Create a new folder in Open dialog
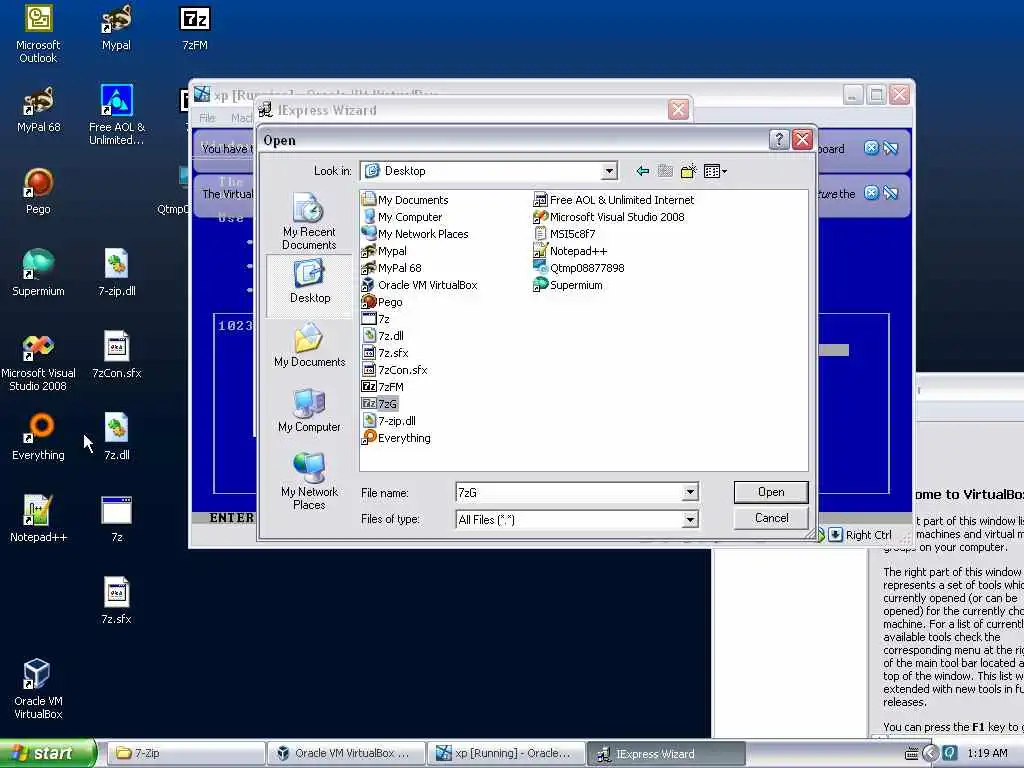1024x768 pixels. click(x=688, y=171)
